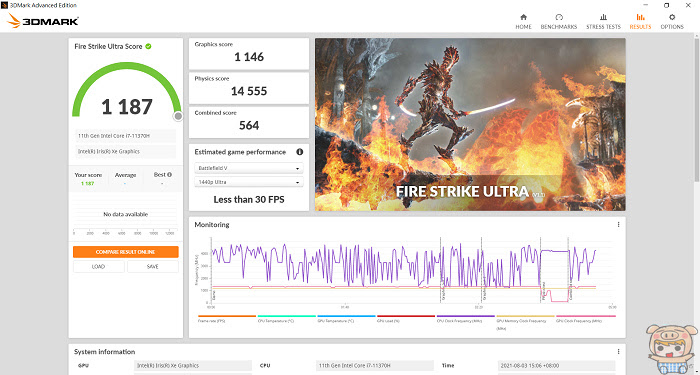Click the Fire Strike Ultra banner image
Screen dimensions: 700x375
(470, 124)
